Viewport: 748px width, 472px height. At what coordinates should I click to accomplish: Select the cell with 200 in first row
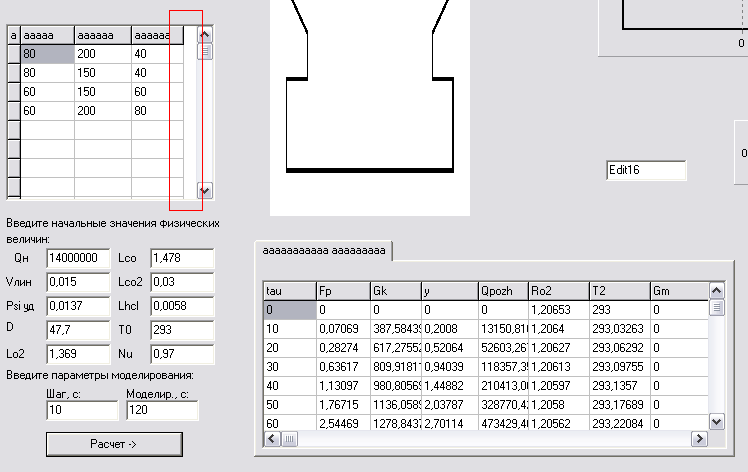coord(102,54)
